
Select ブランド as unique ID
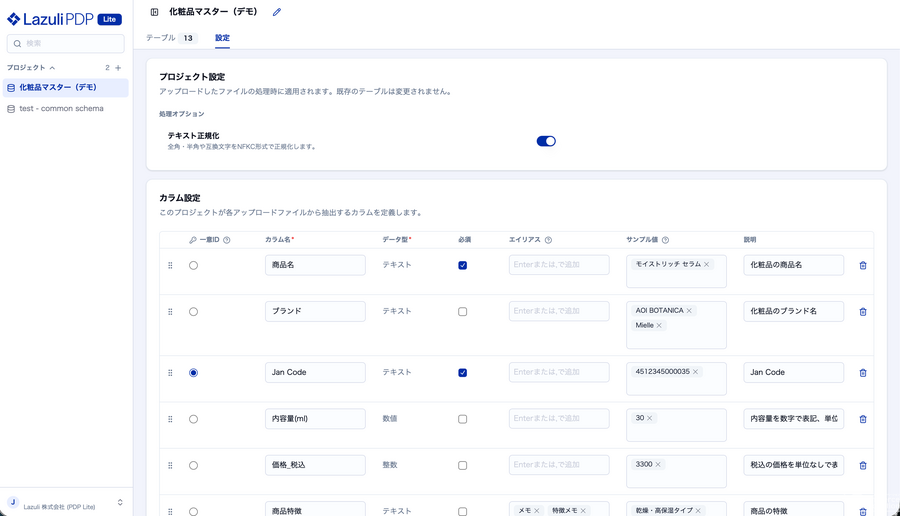pyautogui.click(x=193, y=312)
